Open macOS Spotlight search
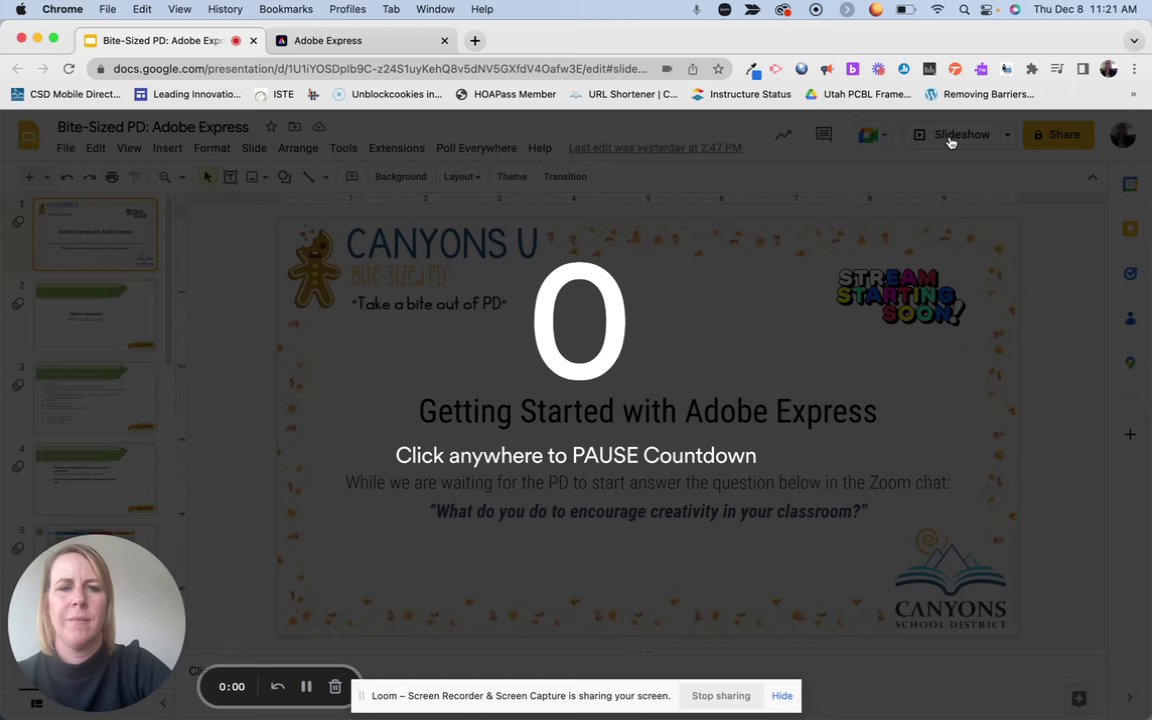The width and height of the screenshot is (1152, 720). click(x=963, y=10)
